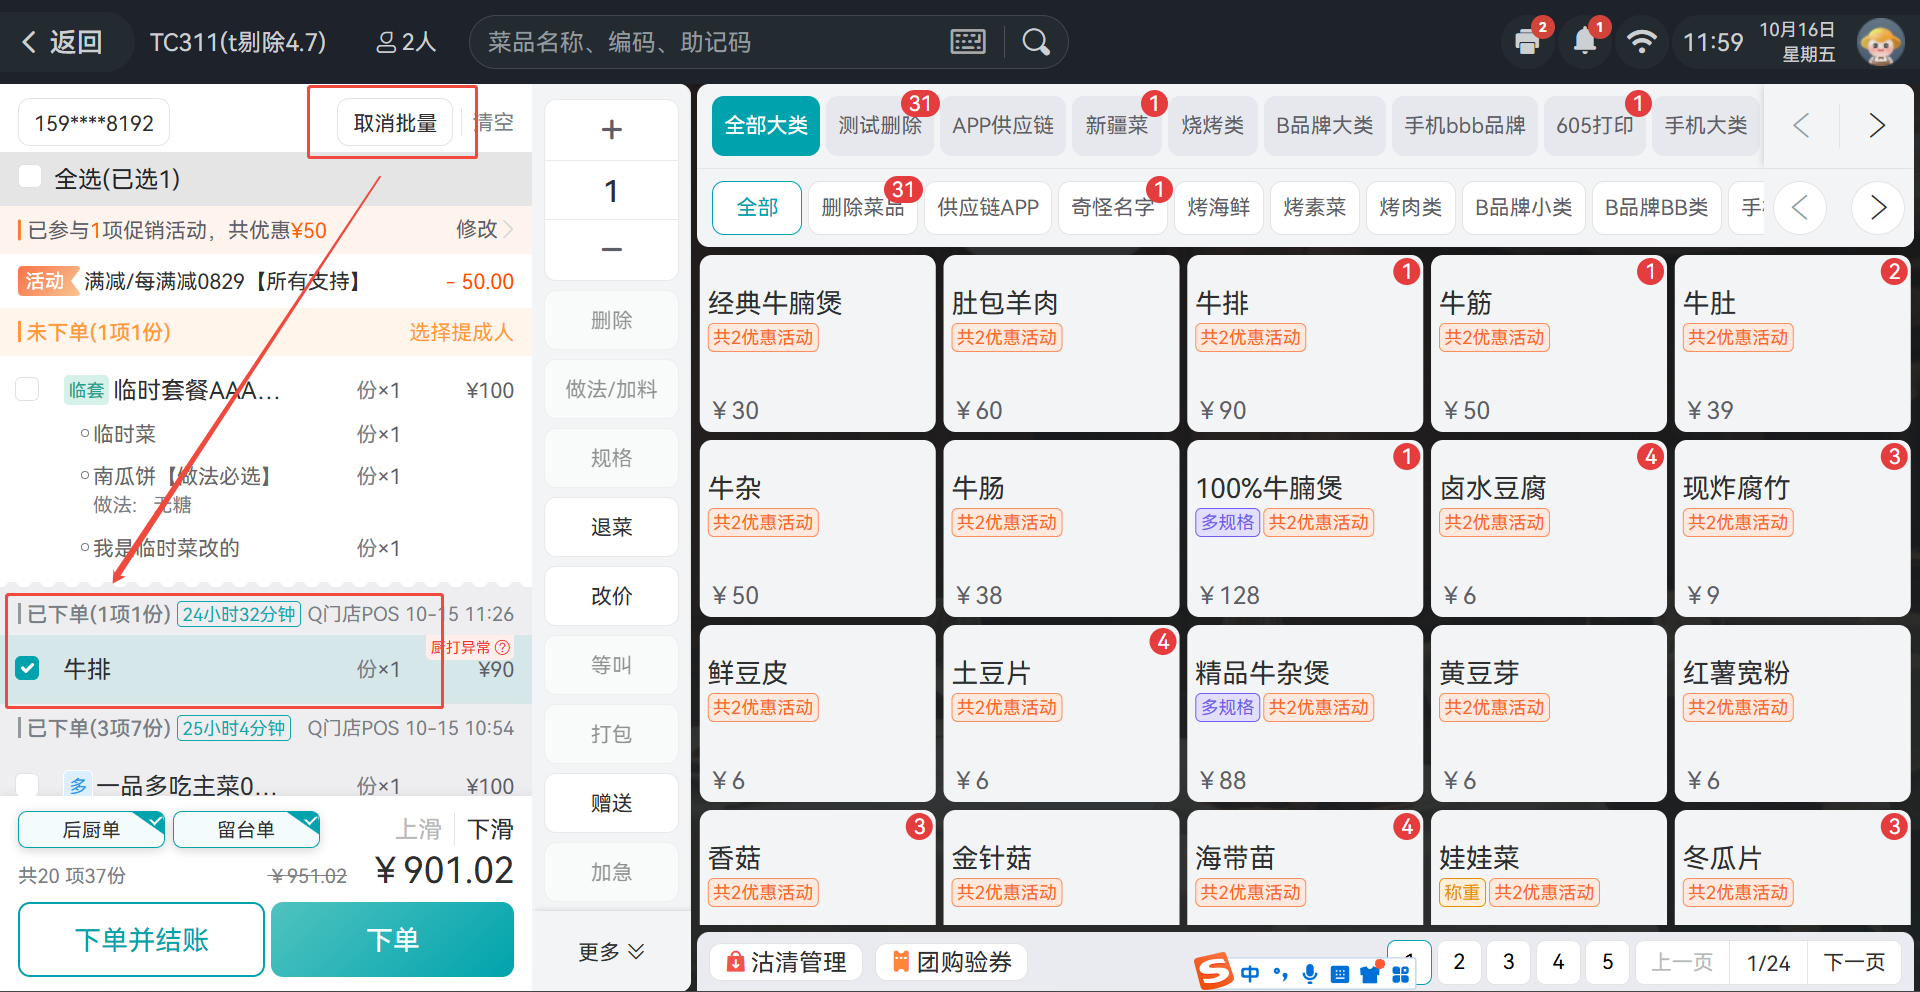Expand the 更多 more actions menu

pos(611,952)
